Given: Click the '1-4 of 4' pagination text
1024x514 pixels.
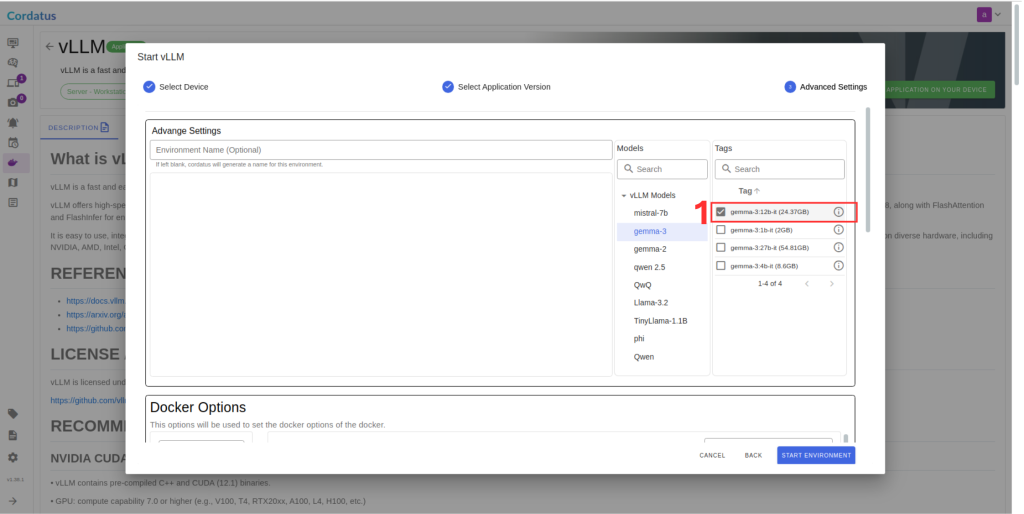Looking at the screenshot, I should click(770, 283).
